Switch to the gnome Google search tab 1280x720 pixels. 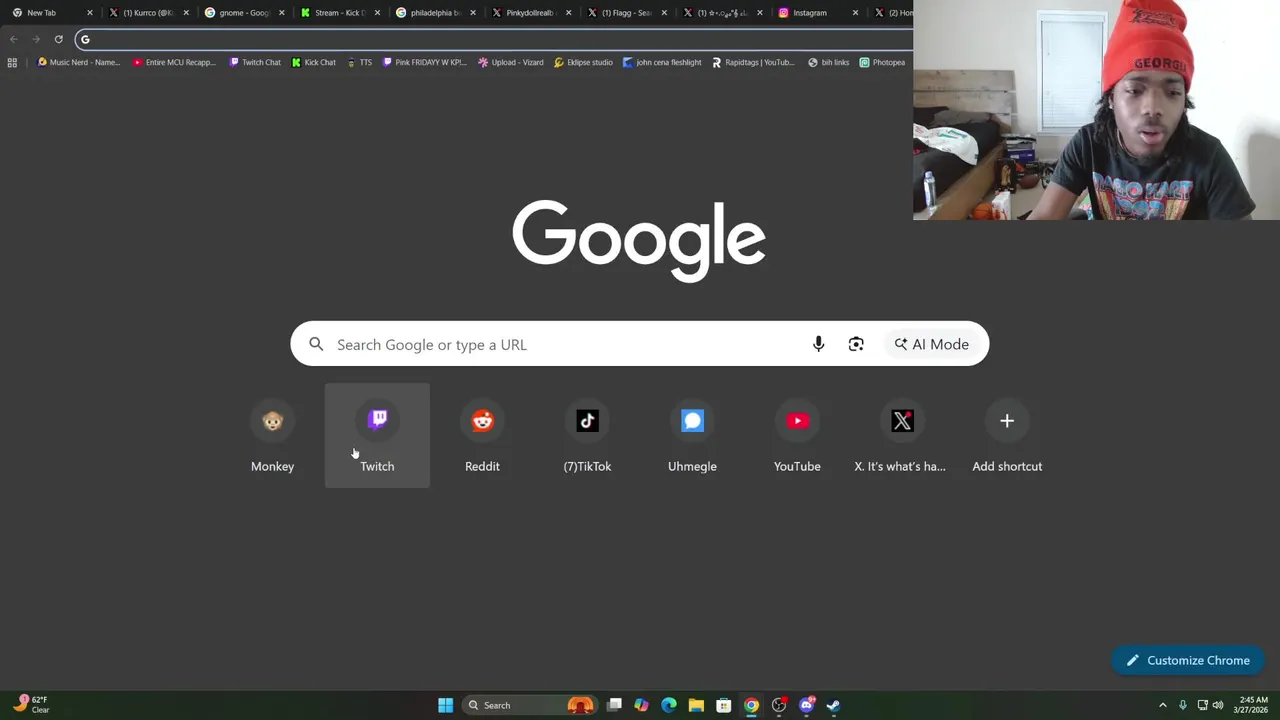tap(243, 13)
